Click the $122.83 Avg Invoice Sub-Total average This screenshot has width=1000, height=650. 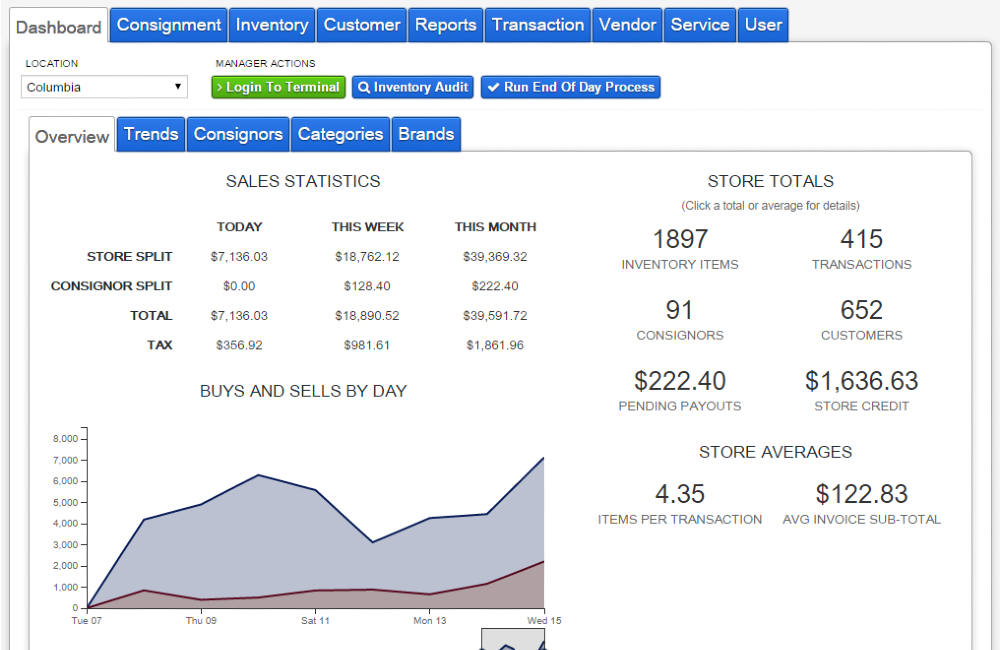click(x=862, y=493)
